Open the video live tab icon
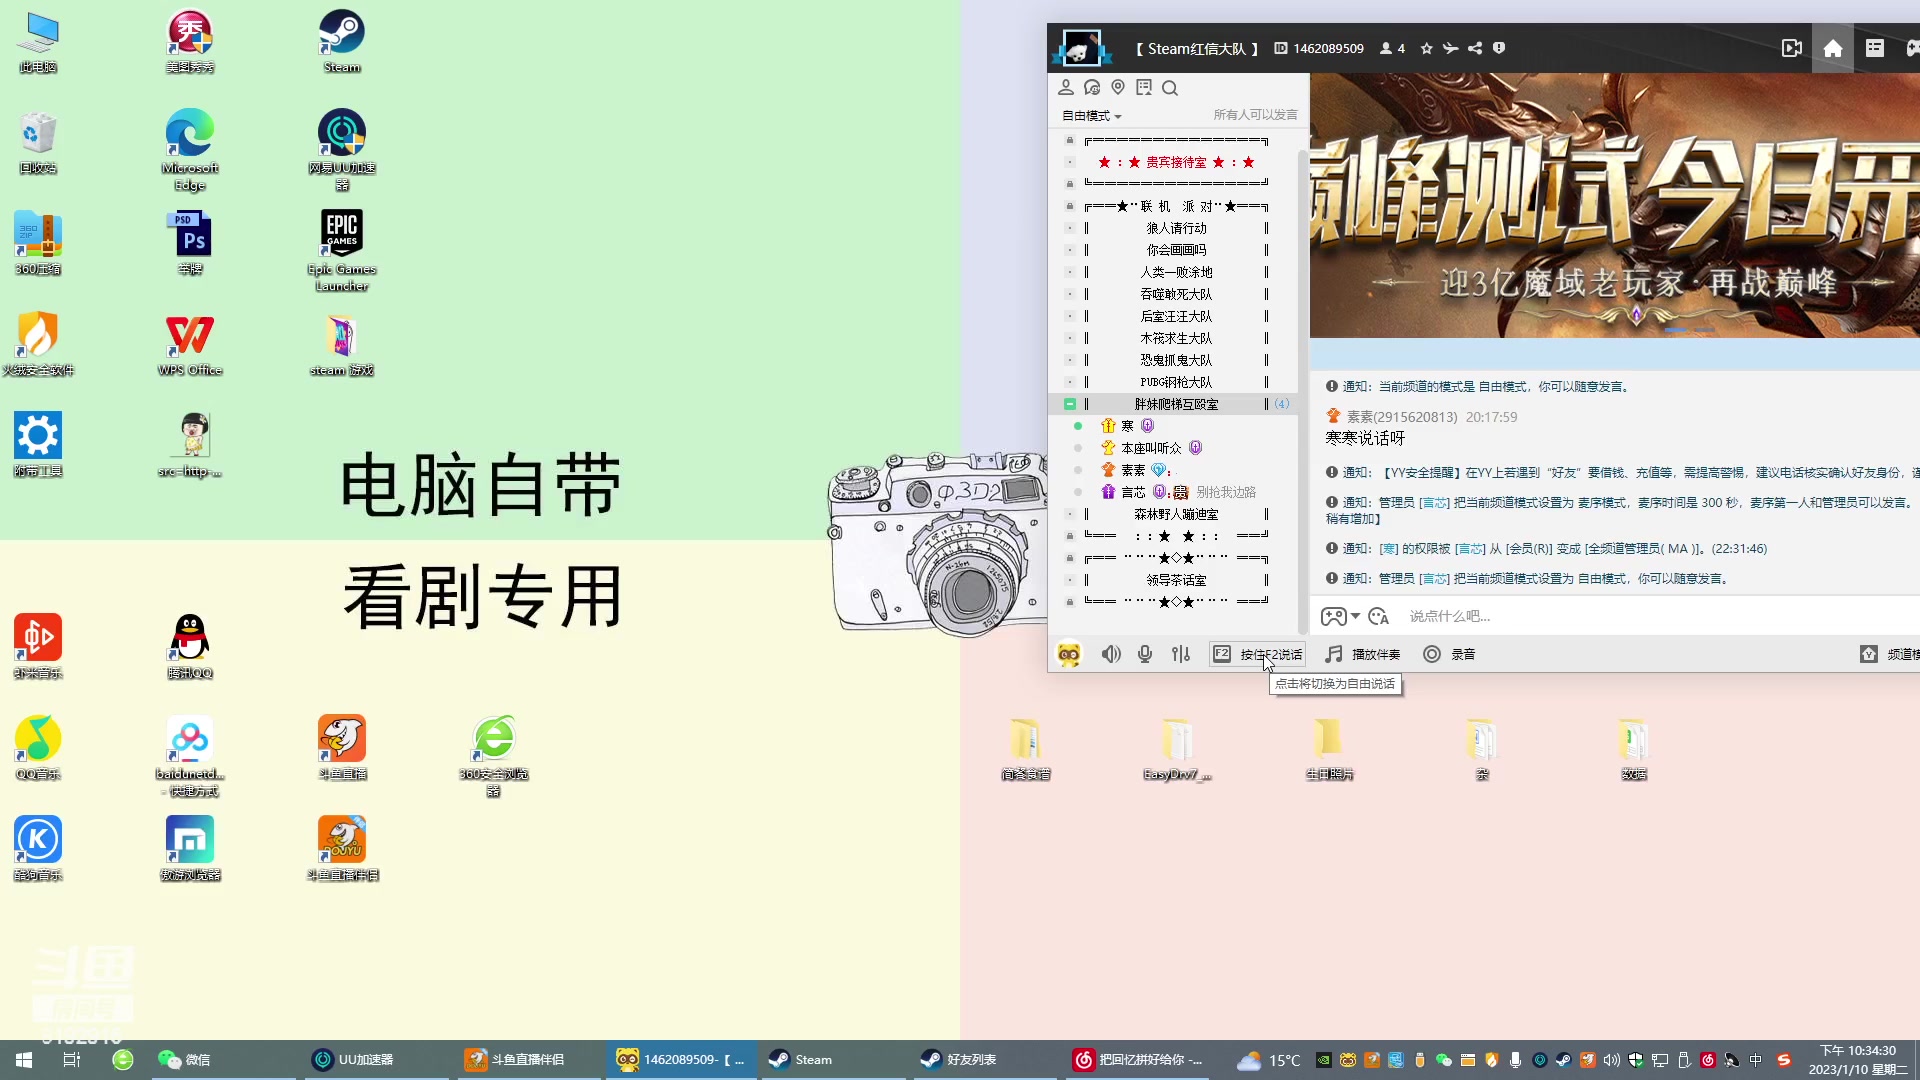 1792,48
